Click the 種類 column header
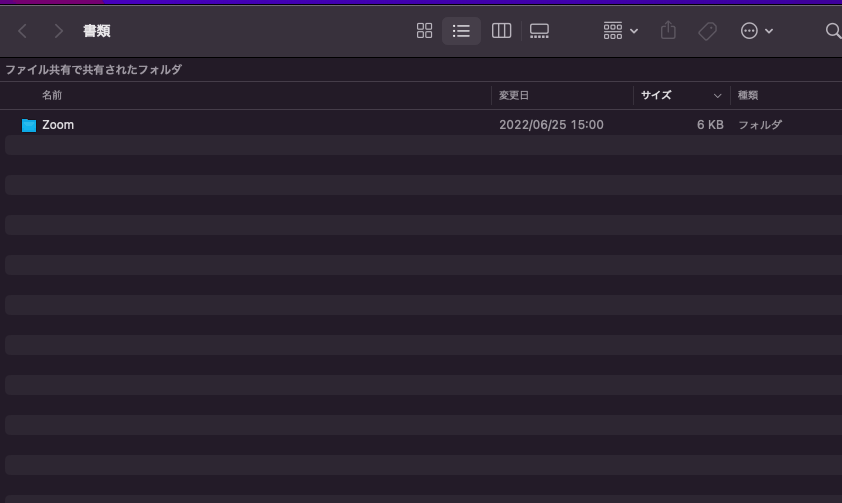This screenshot has width=842, height=503. [x=748, y=95]
